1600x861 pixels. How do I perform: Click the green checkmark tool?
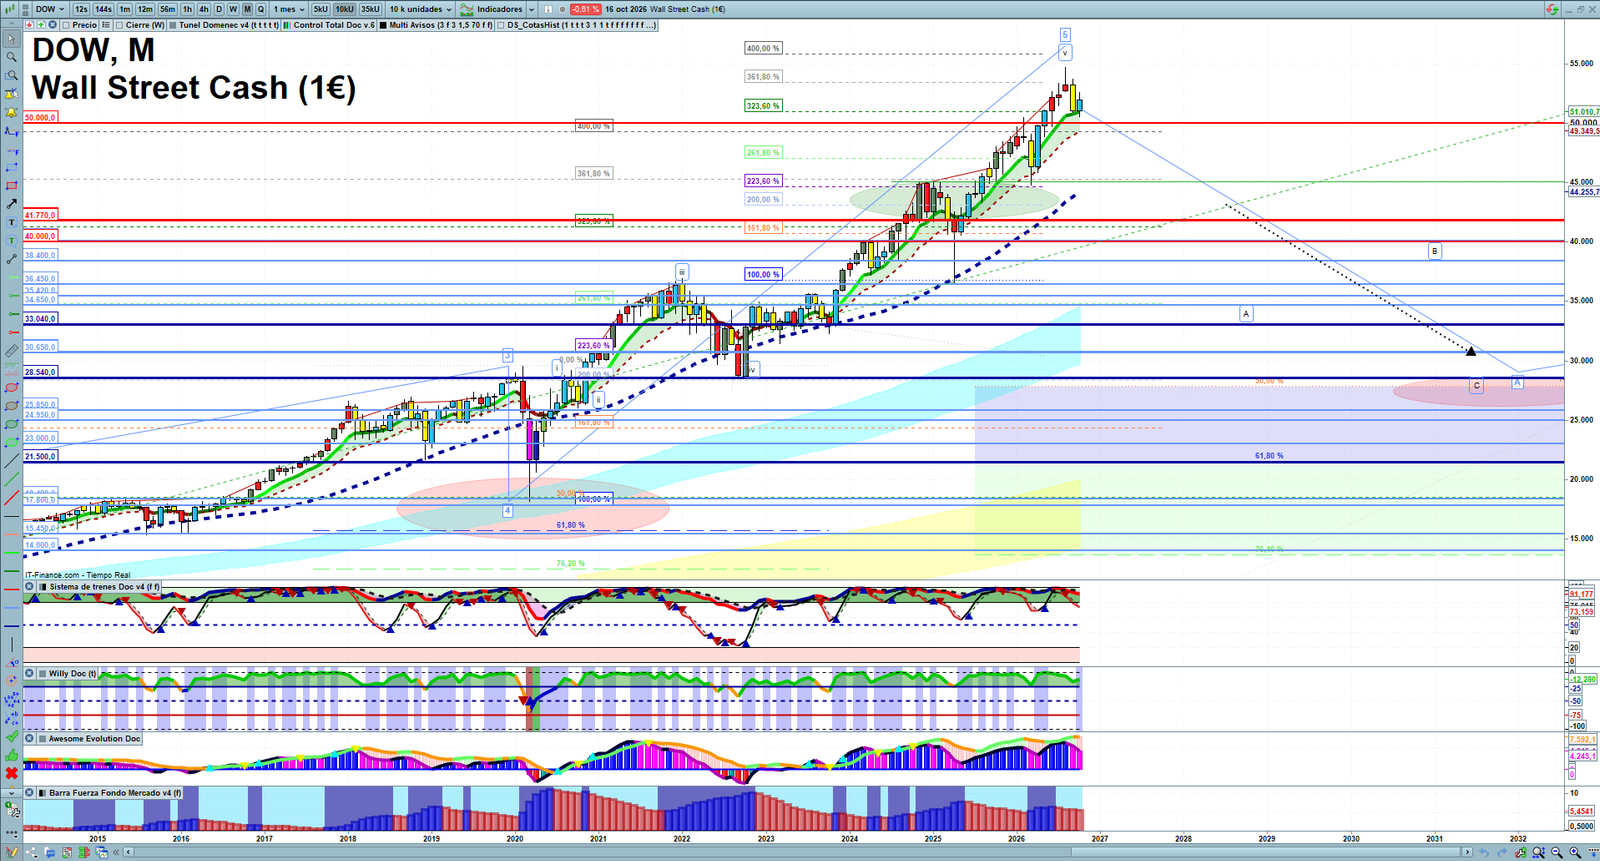(x=11, y=737)
